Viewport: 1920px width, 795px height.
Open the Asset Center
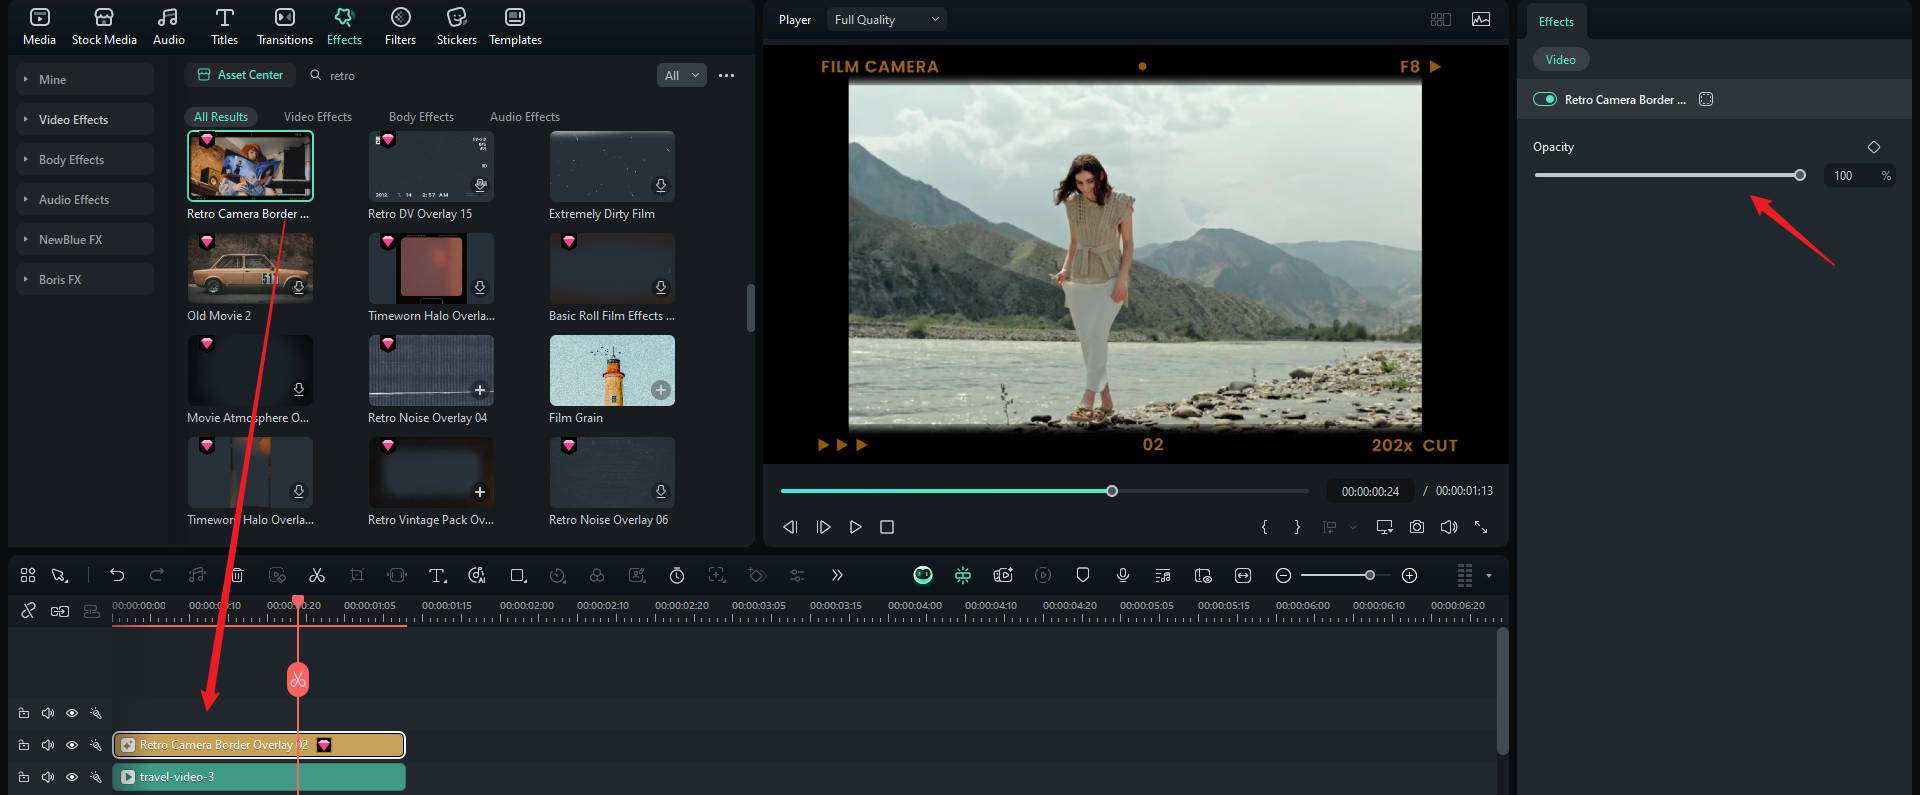pos(240,75)
